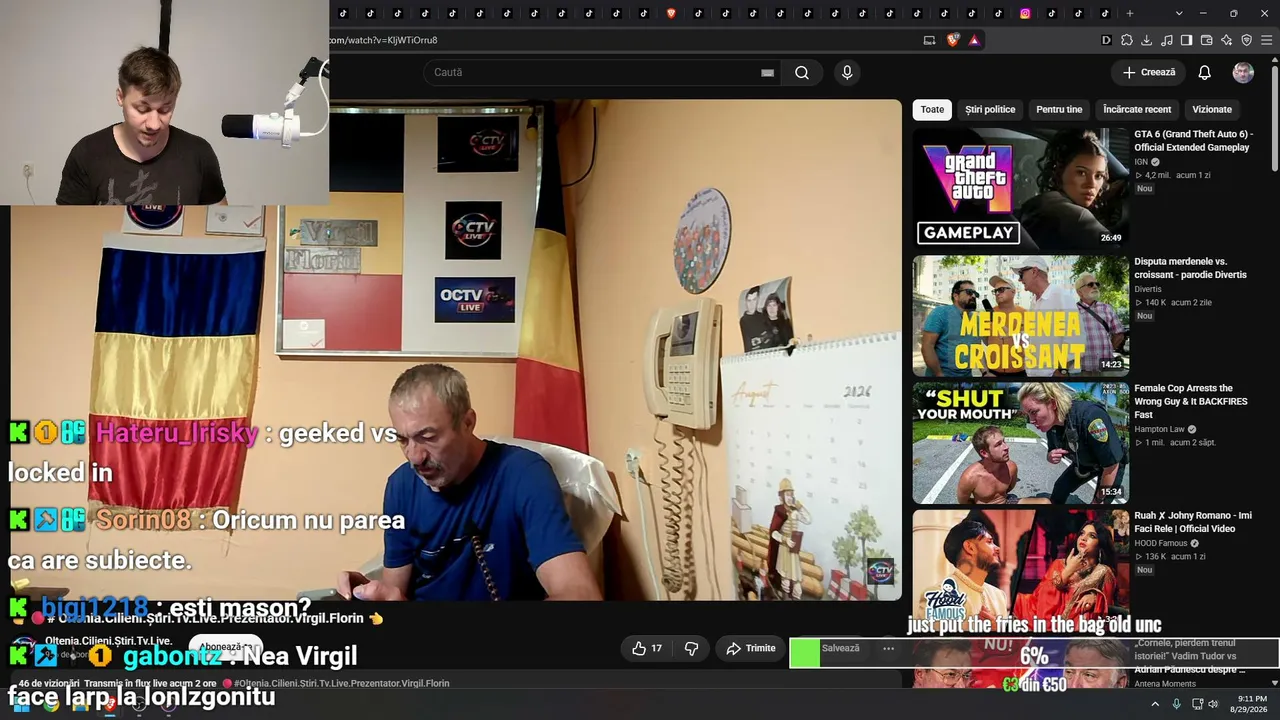1280x720 pixels.
Task: Open the YouTube account avatar menu
Action: coord(1243,72)
